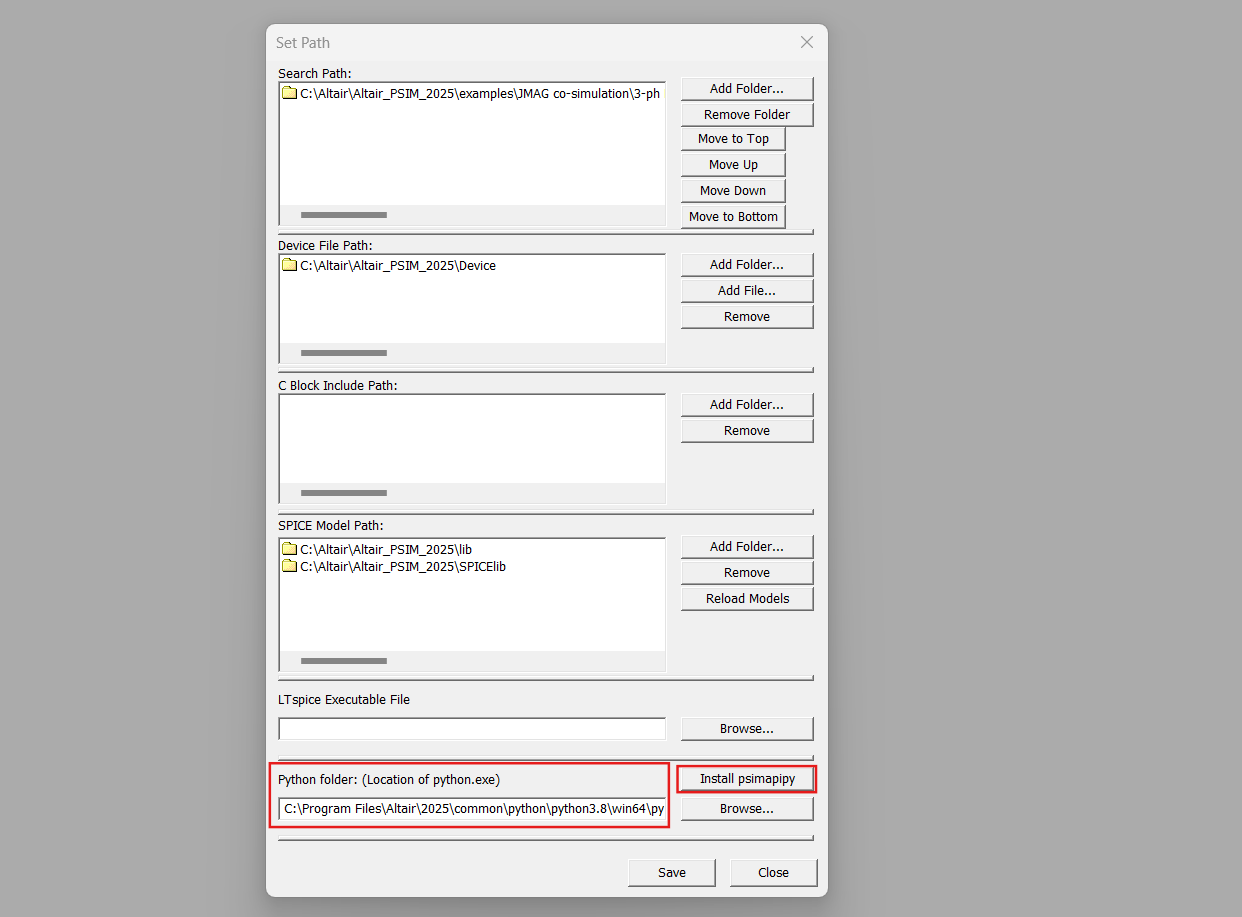
Task: Save the path settings
Action: (x=672, y=873)
